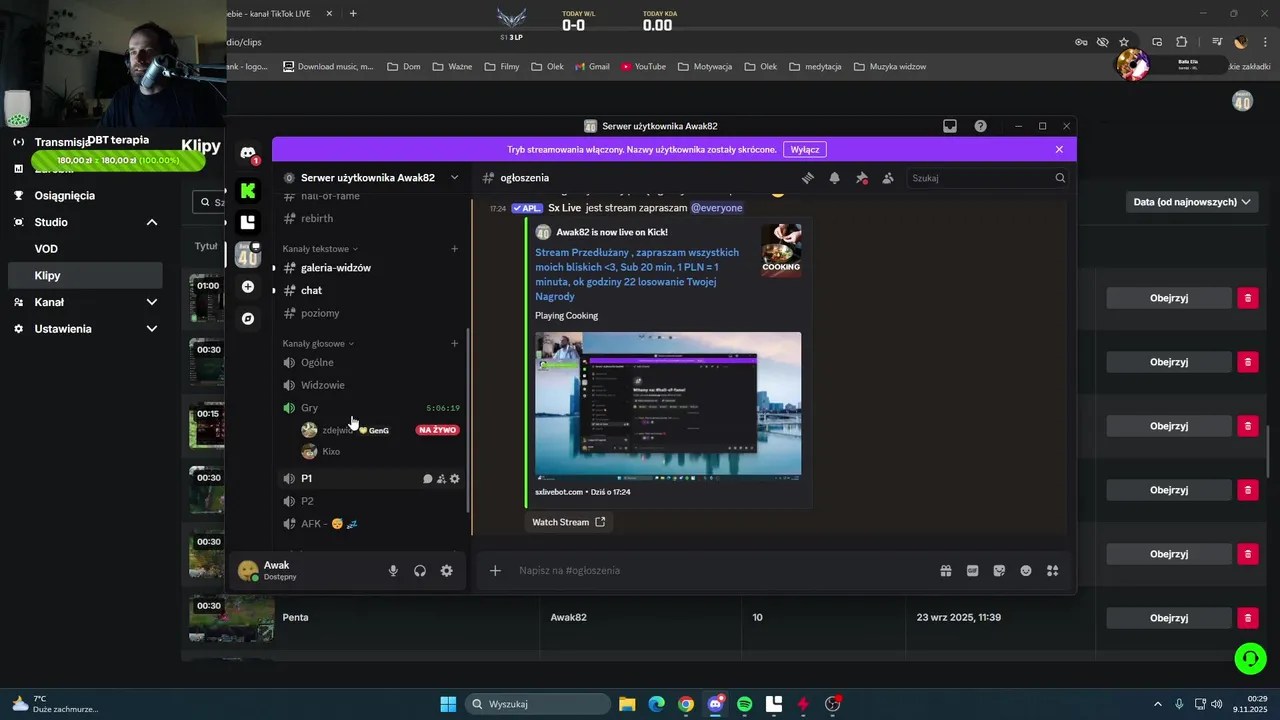Create a voice channel plus icon

454,344
